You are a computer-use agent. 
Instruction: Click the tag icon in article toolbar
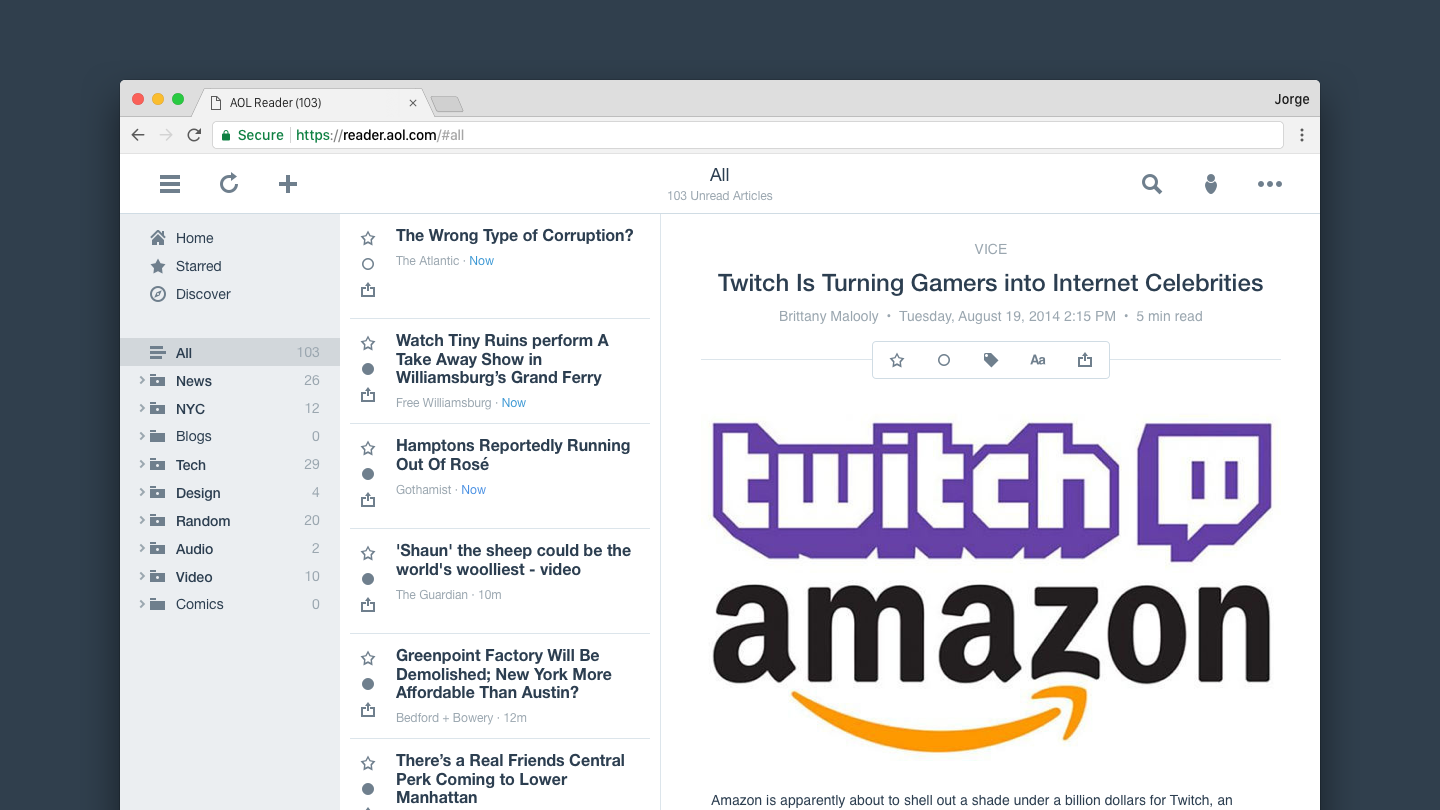[x=991, y=360]
